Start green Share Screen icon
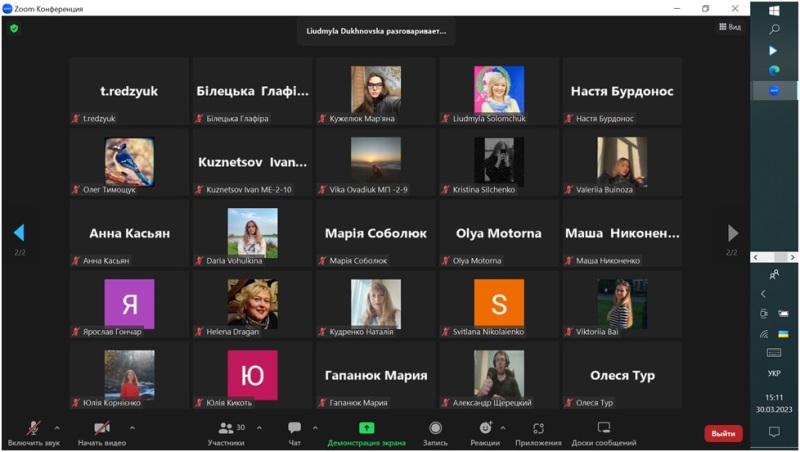 point(366,428)
